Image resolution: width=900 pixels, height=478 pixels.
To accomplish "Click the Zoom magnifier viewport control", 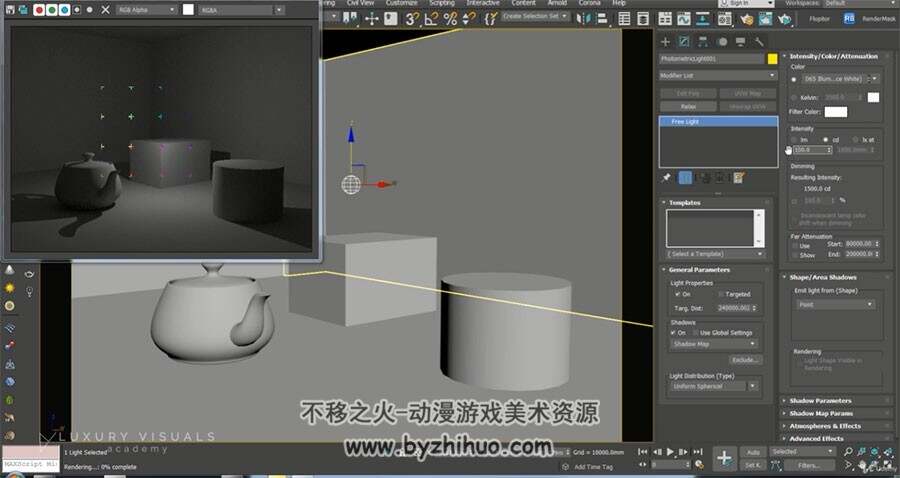I will click(848, 452).
